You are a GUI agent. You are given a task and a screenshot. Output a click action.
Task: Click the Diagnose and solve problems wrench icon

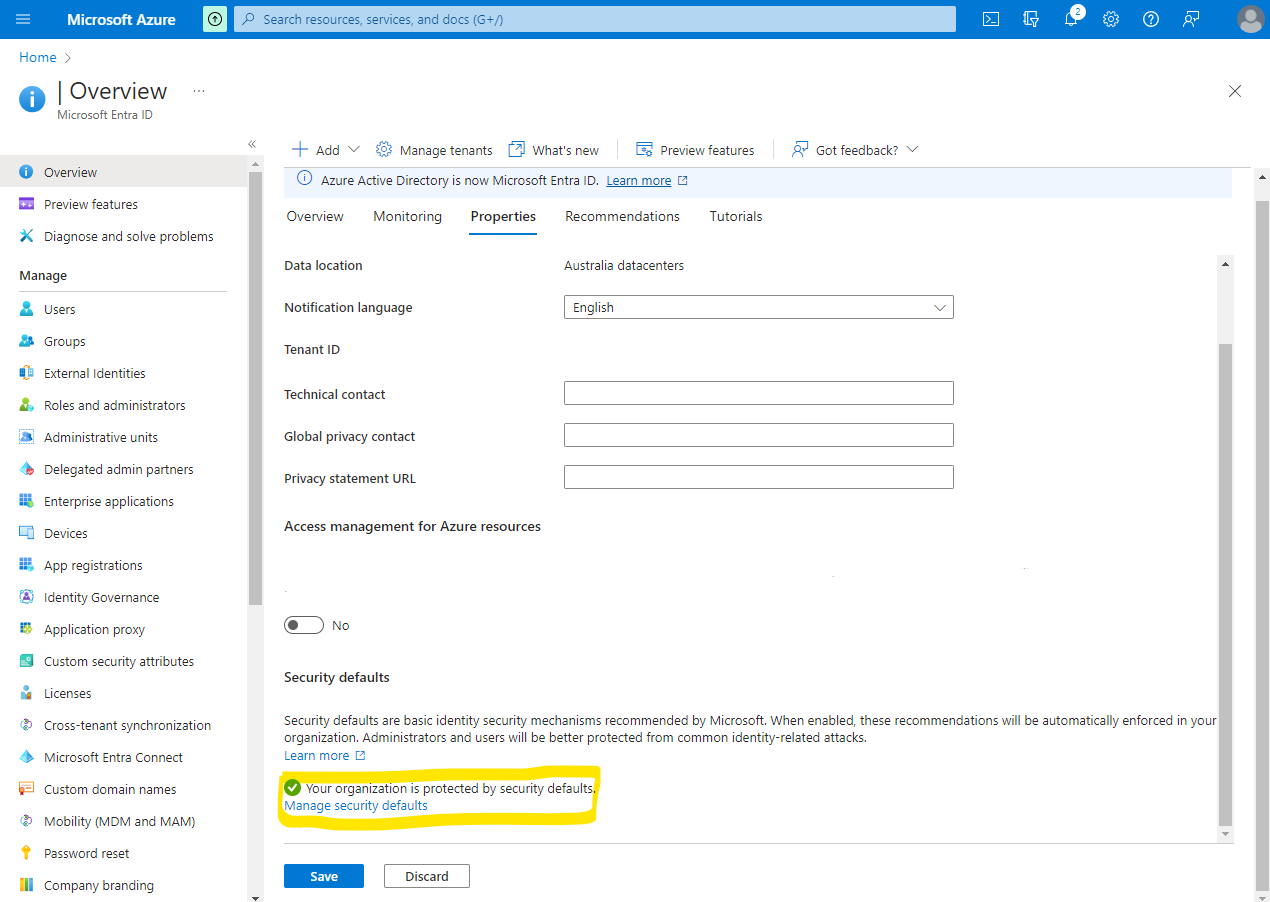tap(27, 236)
